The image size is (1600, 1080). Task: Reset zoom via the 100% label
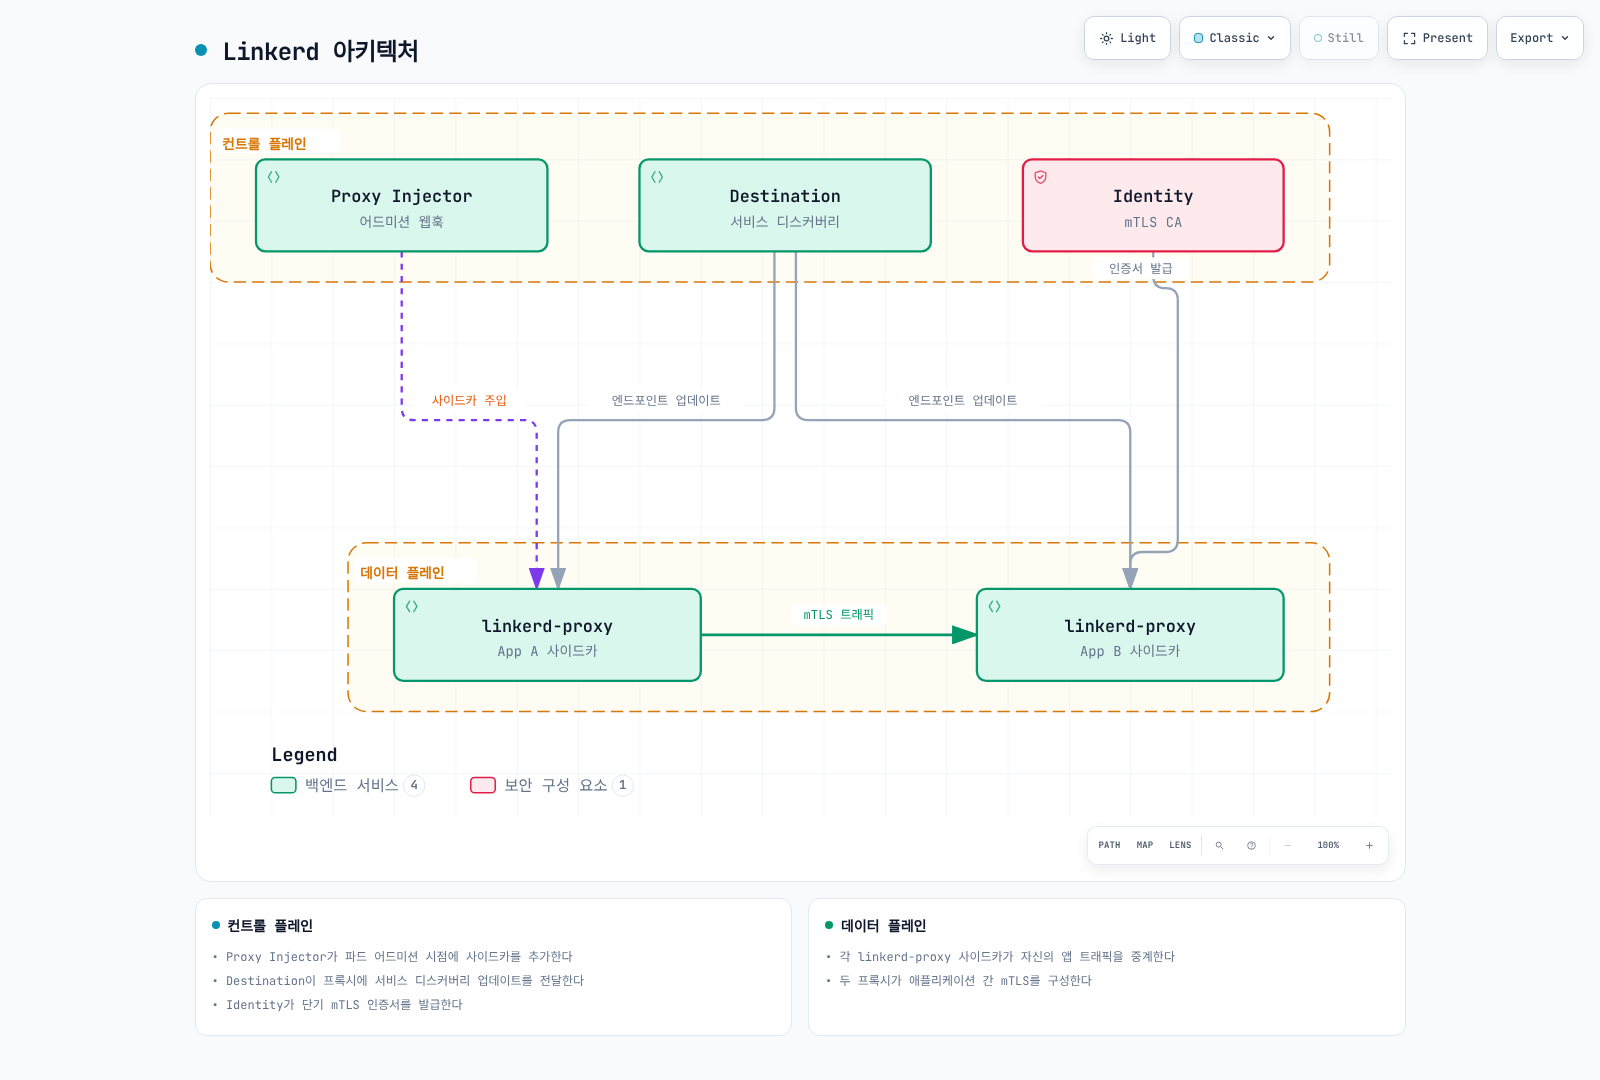(x=1328, y=845)
